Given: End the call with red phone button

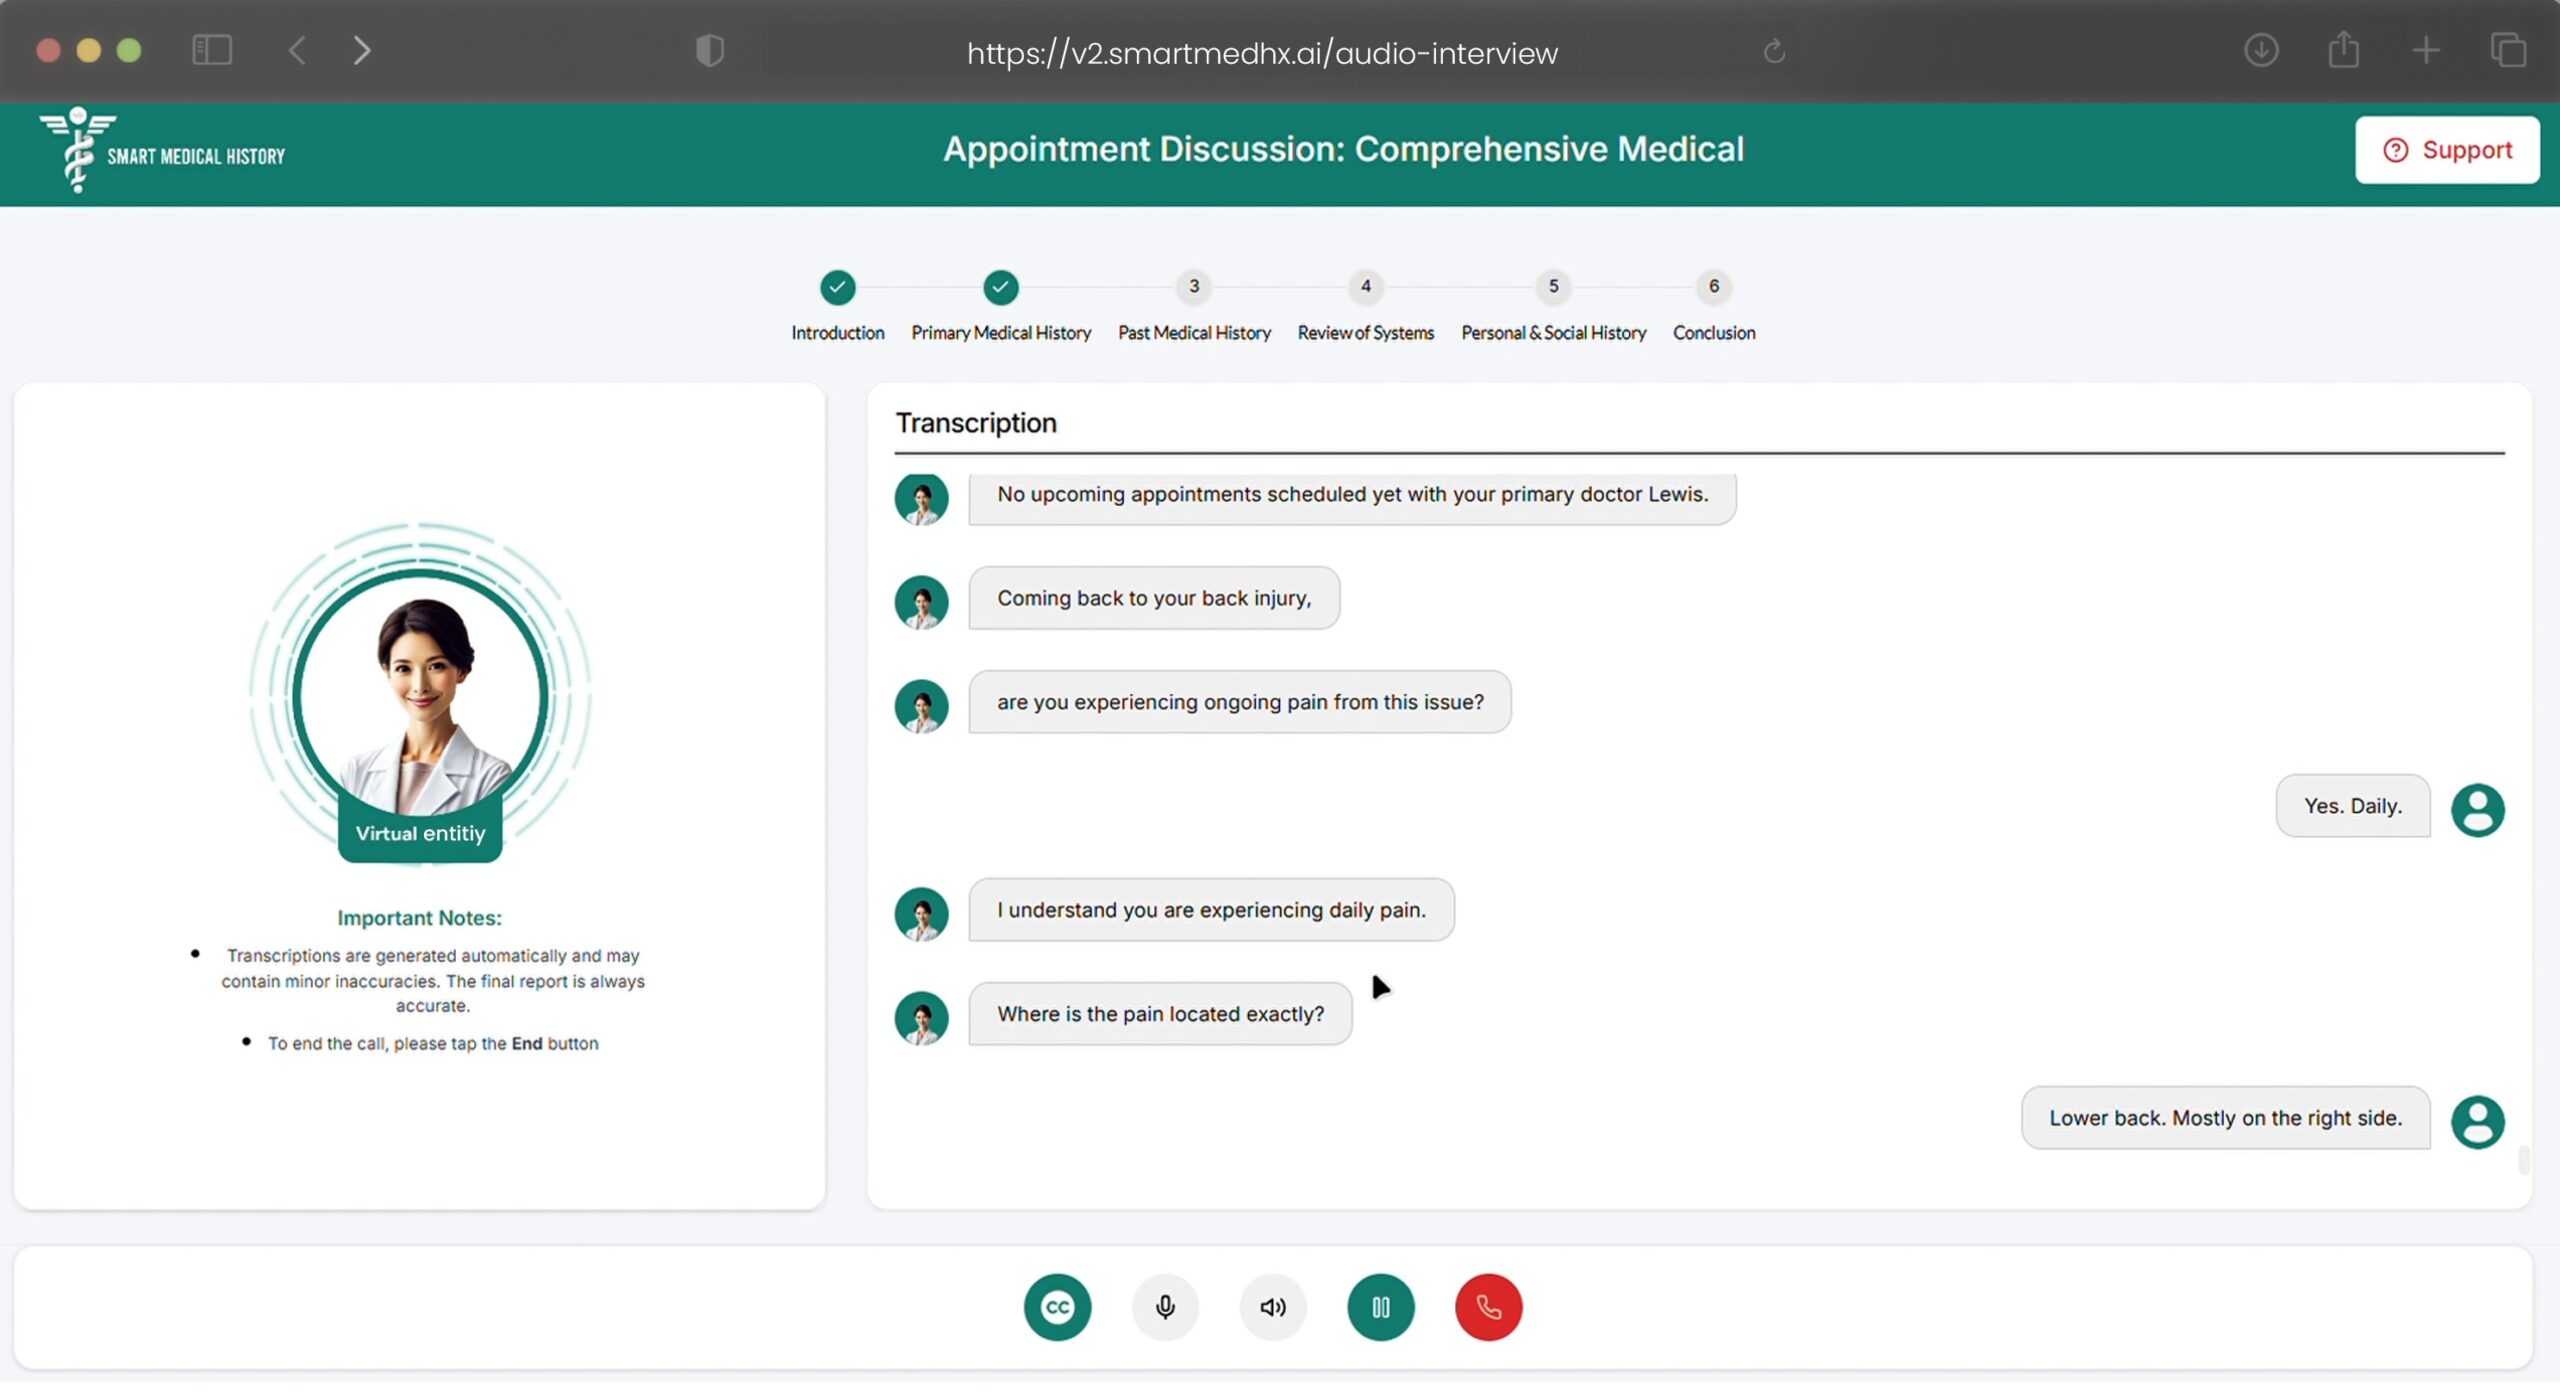Looking at the screenshot, I should click(x=1488, y=1306).
